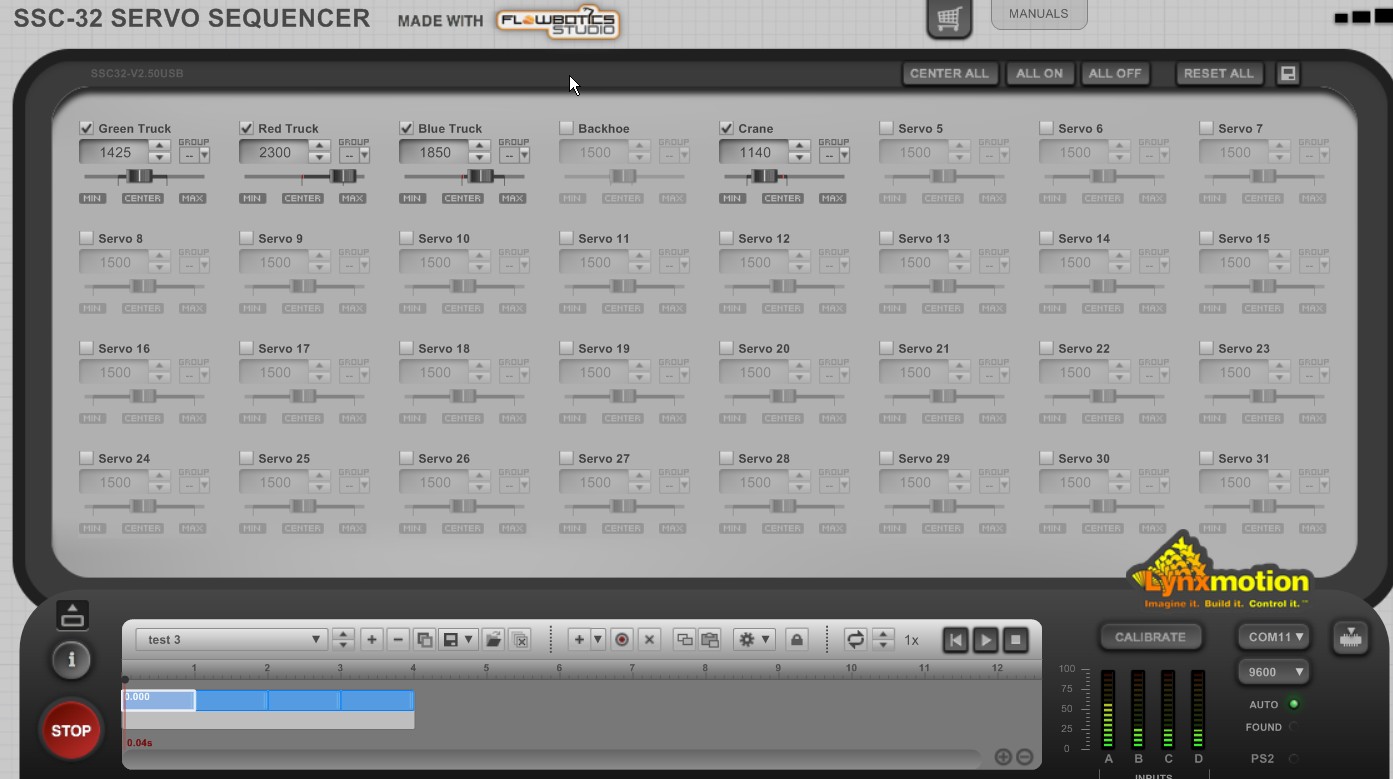Open the Crane GROUP dropdown

pos(834,155)
